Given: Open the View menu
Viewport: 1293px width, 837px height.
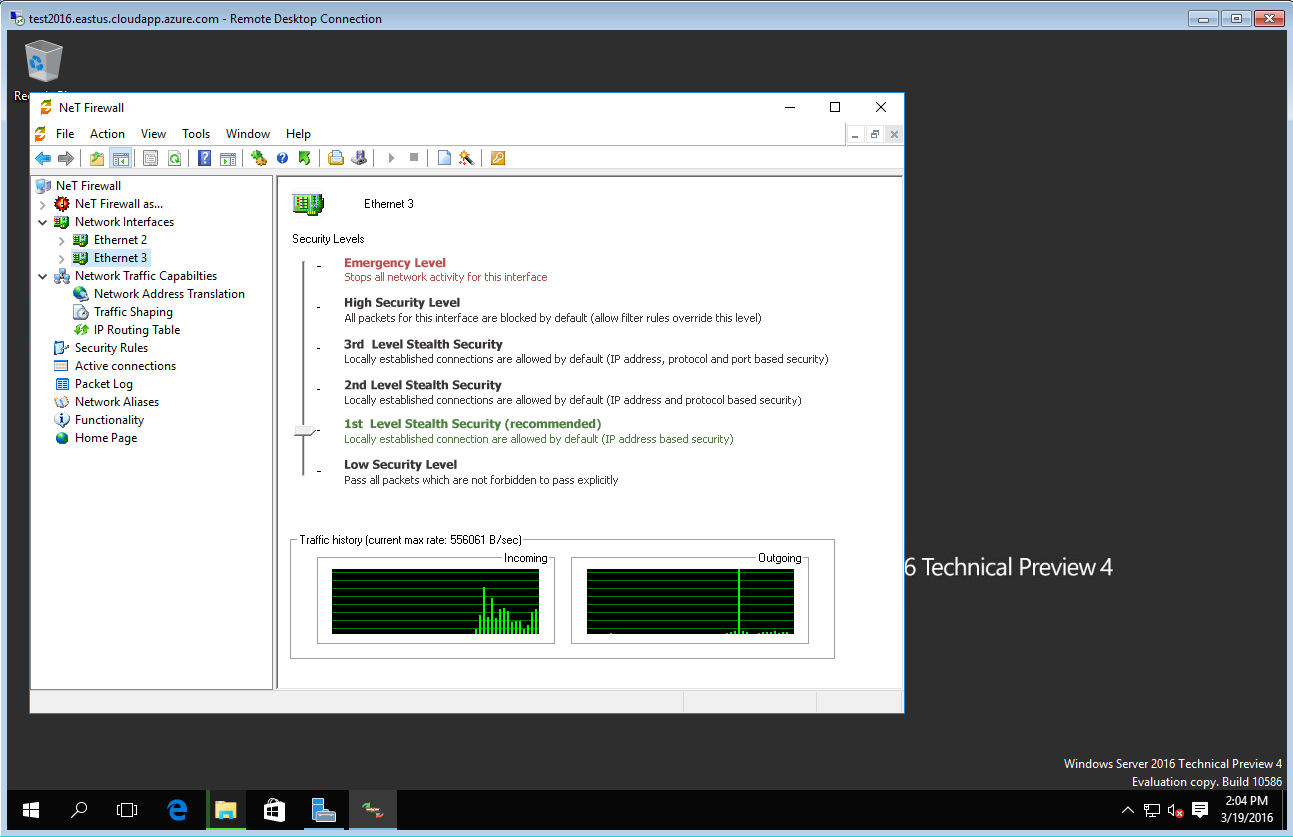Looking at the screenshot, I should pos(153,134).
